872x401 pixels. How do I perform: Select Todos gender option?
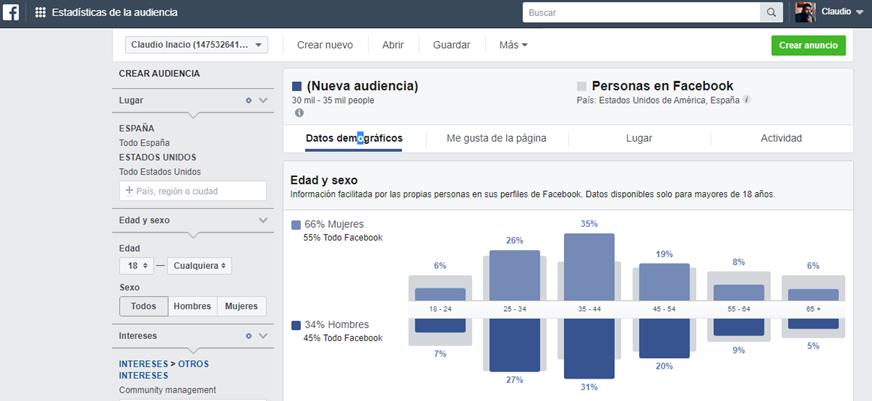(143, 306)
